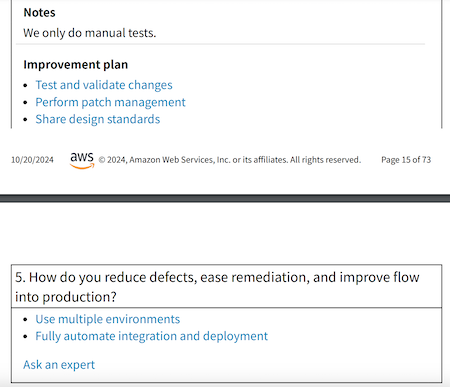This screenshot has height=387, width=450.
Task: Open the Test and validate changes link
Action: (104, 85)
